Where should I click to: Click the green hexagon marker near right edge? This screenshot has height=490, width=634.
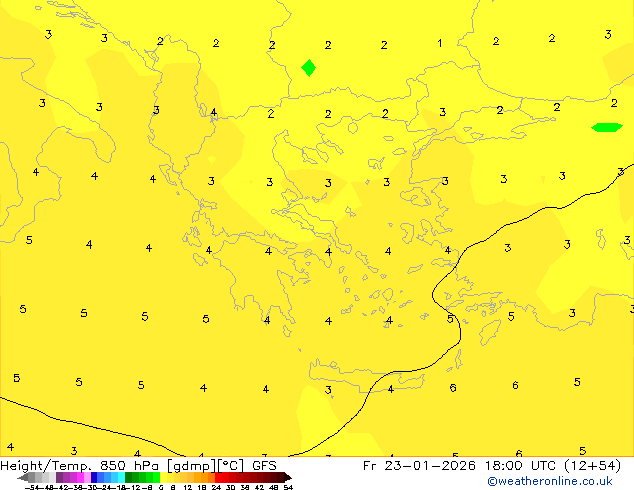tap(607, 127)
